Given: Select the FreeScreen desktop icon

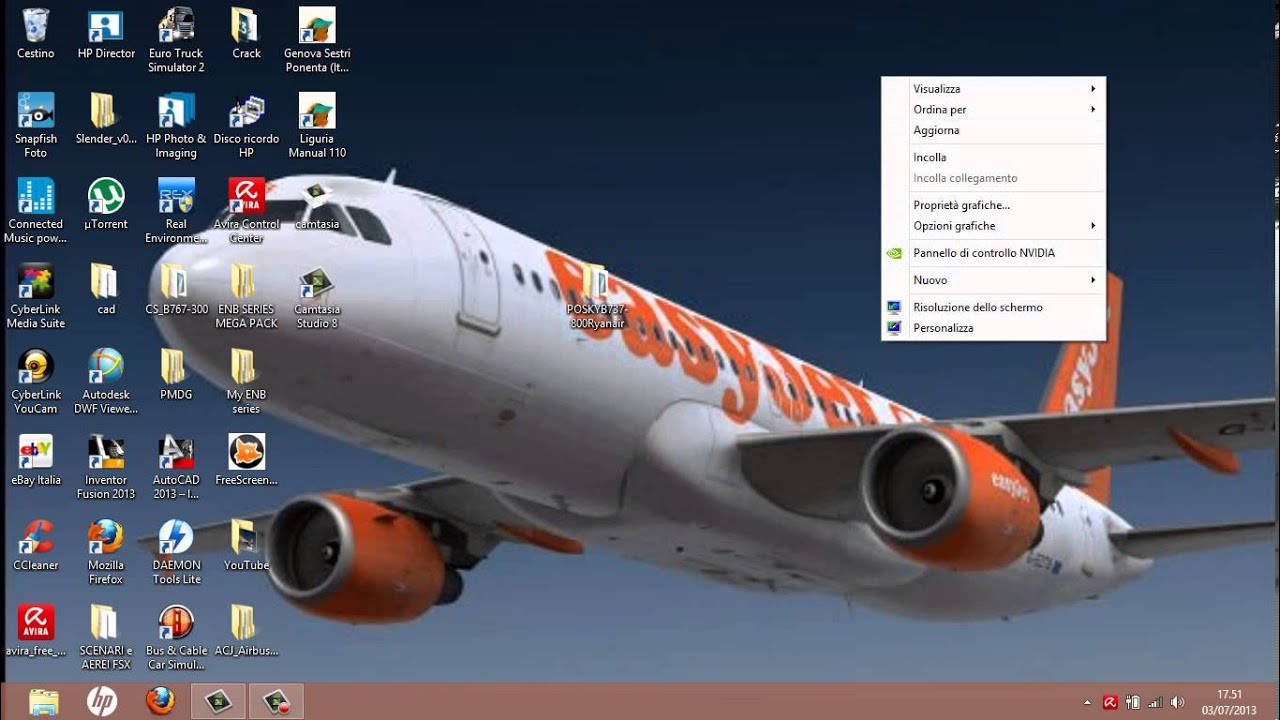Looking at the screenshot, I should pos(246,461).
